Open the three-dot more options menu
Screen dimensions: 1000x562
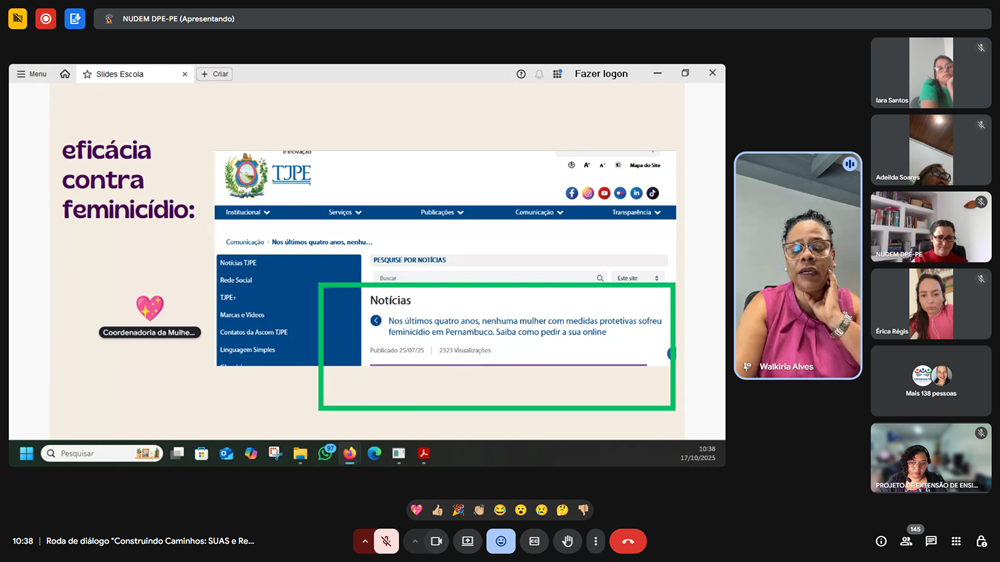(595, 541)
